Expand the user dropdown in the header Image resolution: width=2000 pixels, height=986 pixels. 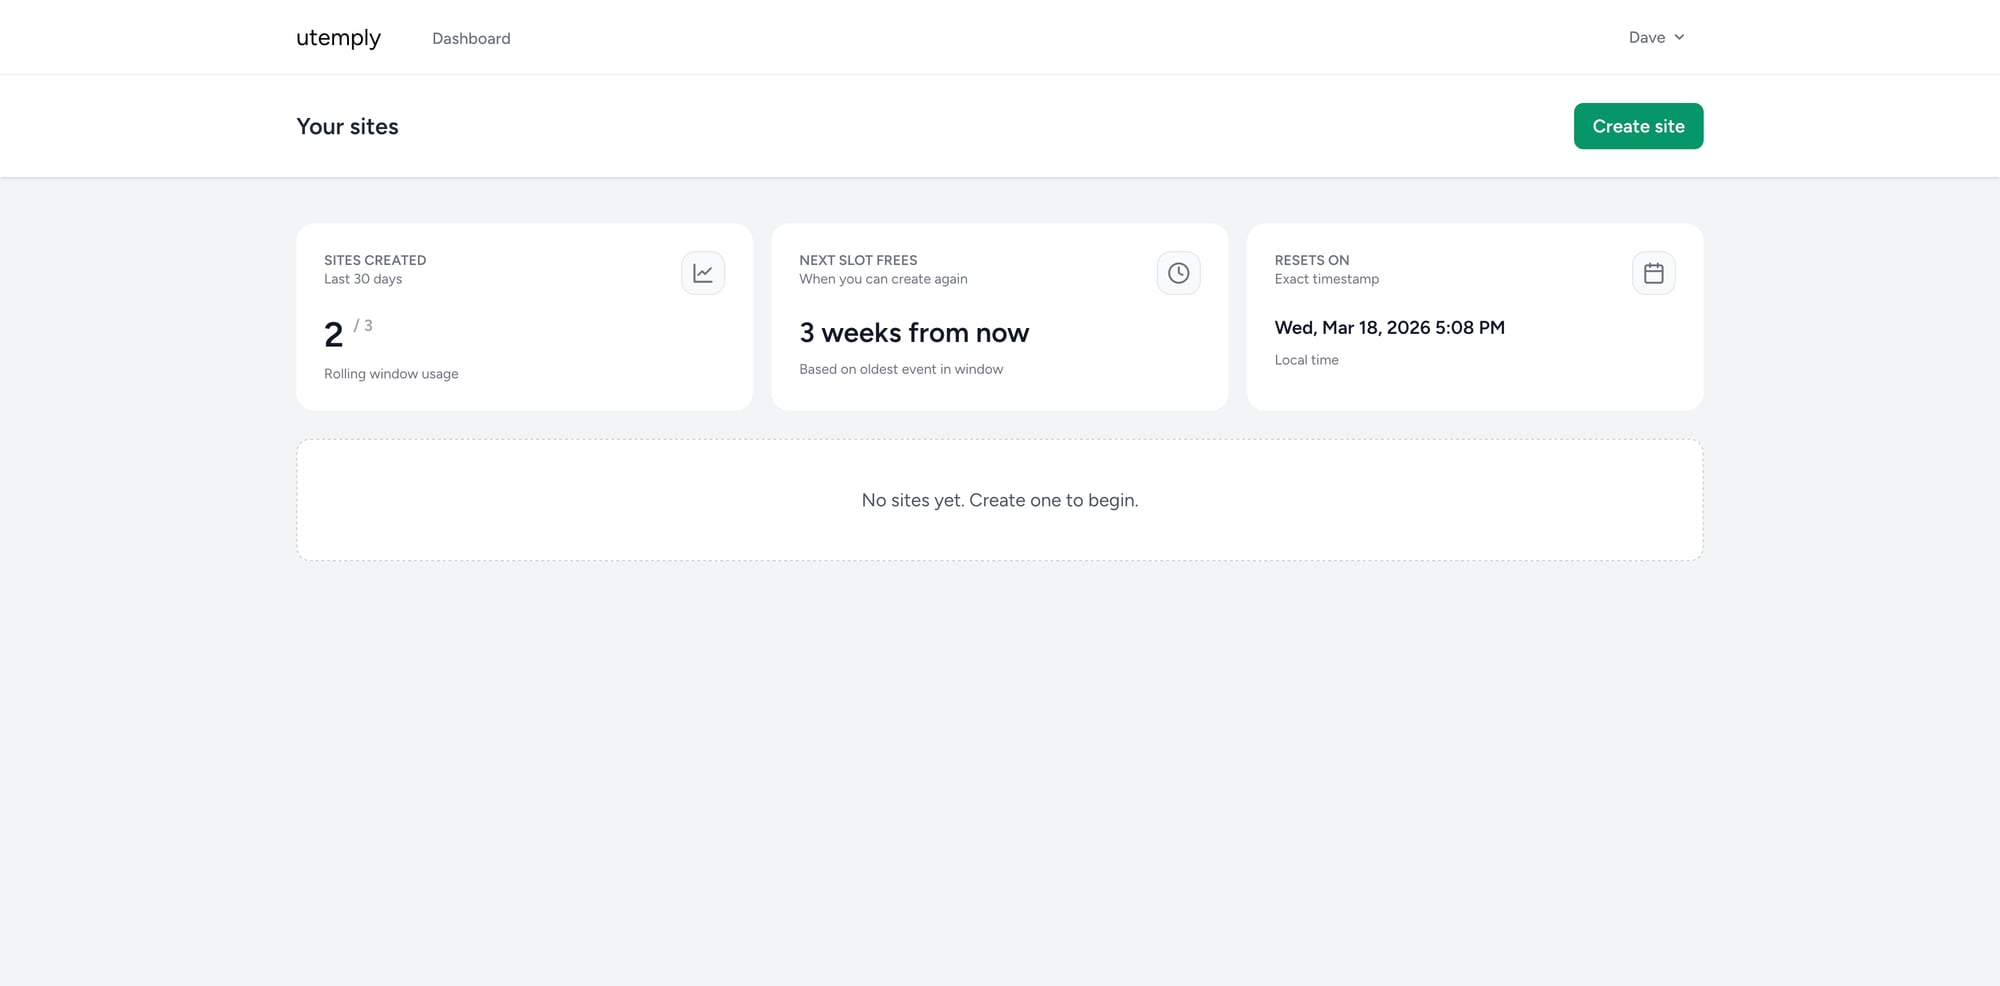[1656, 37]
